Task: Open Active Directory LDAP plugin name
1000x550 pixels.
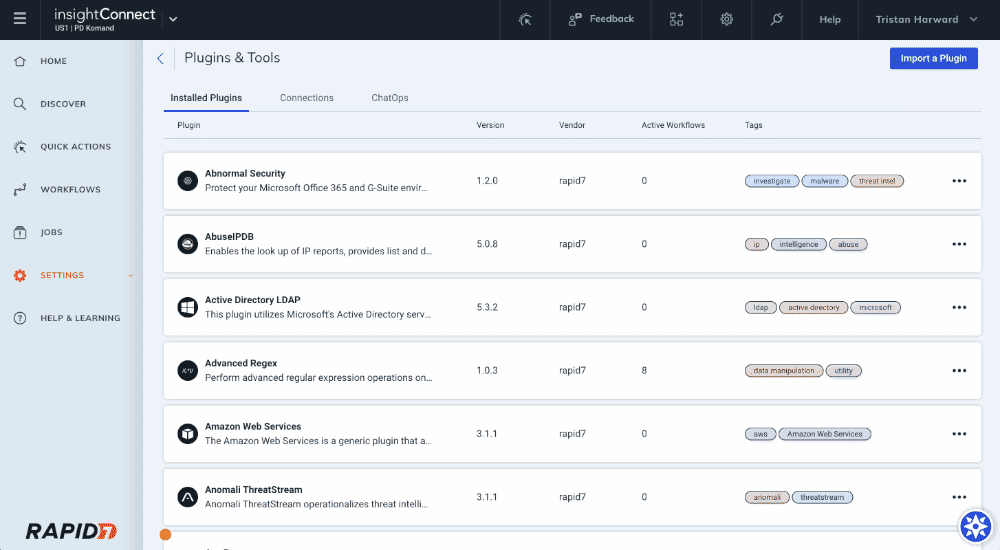Action: pos(253,300)
